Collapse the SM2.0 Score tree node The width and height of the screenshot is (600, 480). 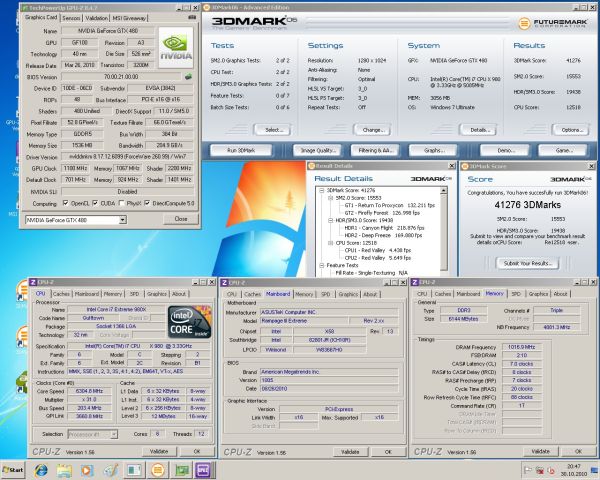point(330,198)
